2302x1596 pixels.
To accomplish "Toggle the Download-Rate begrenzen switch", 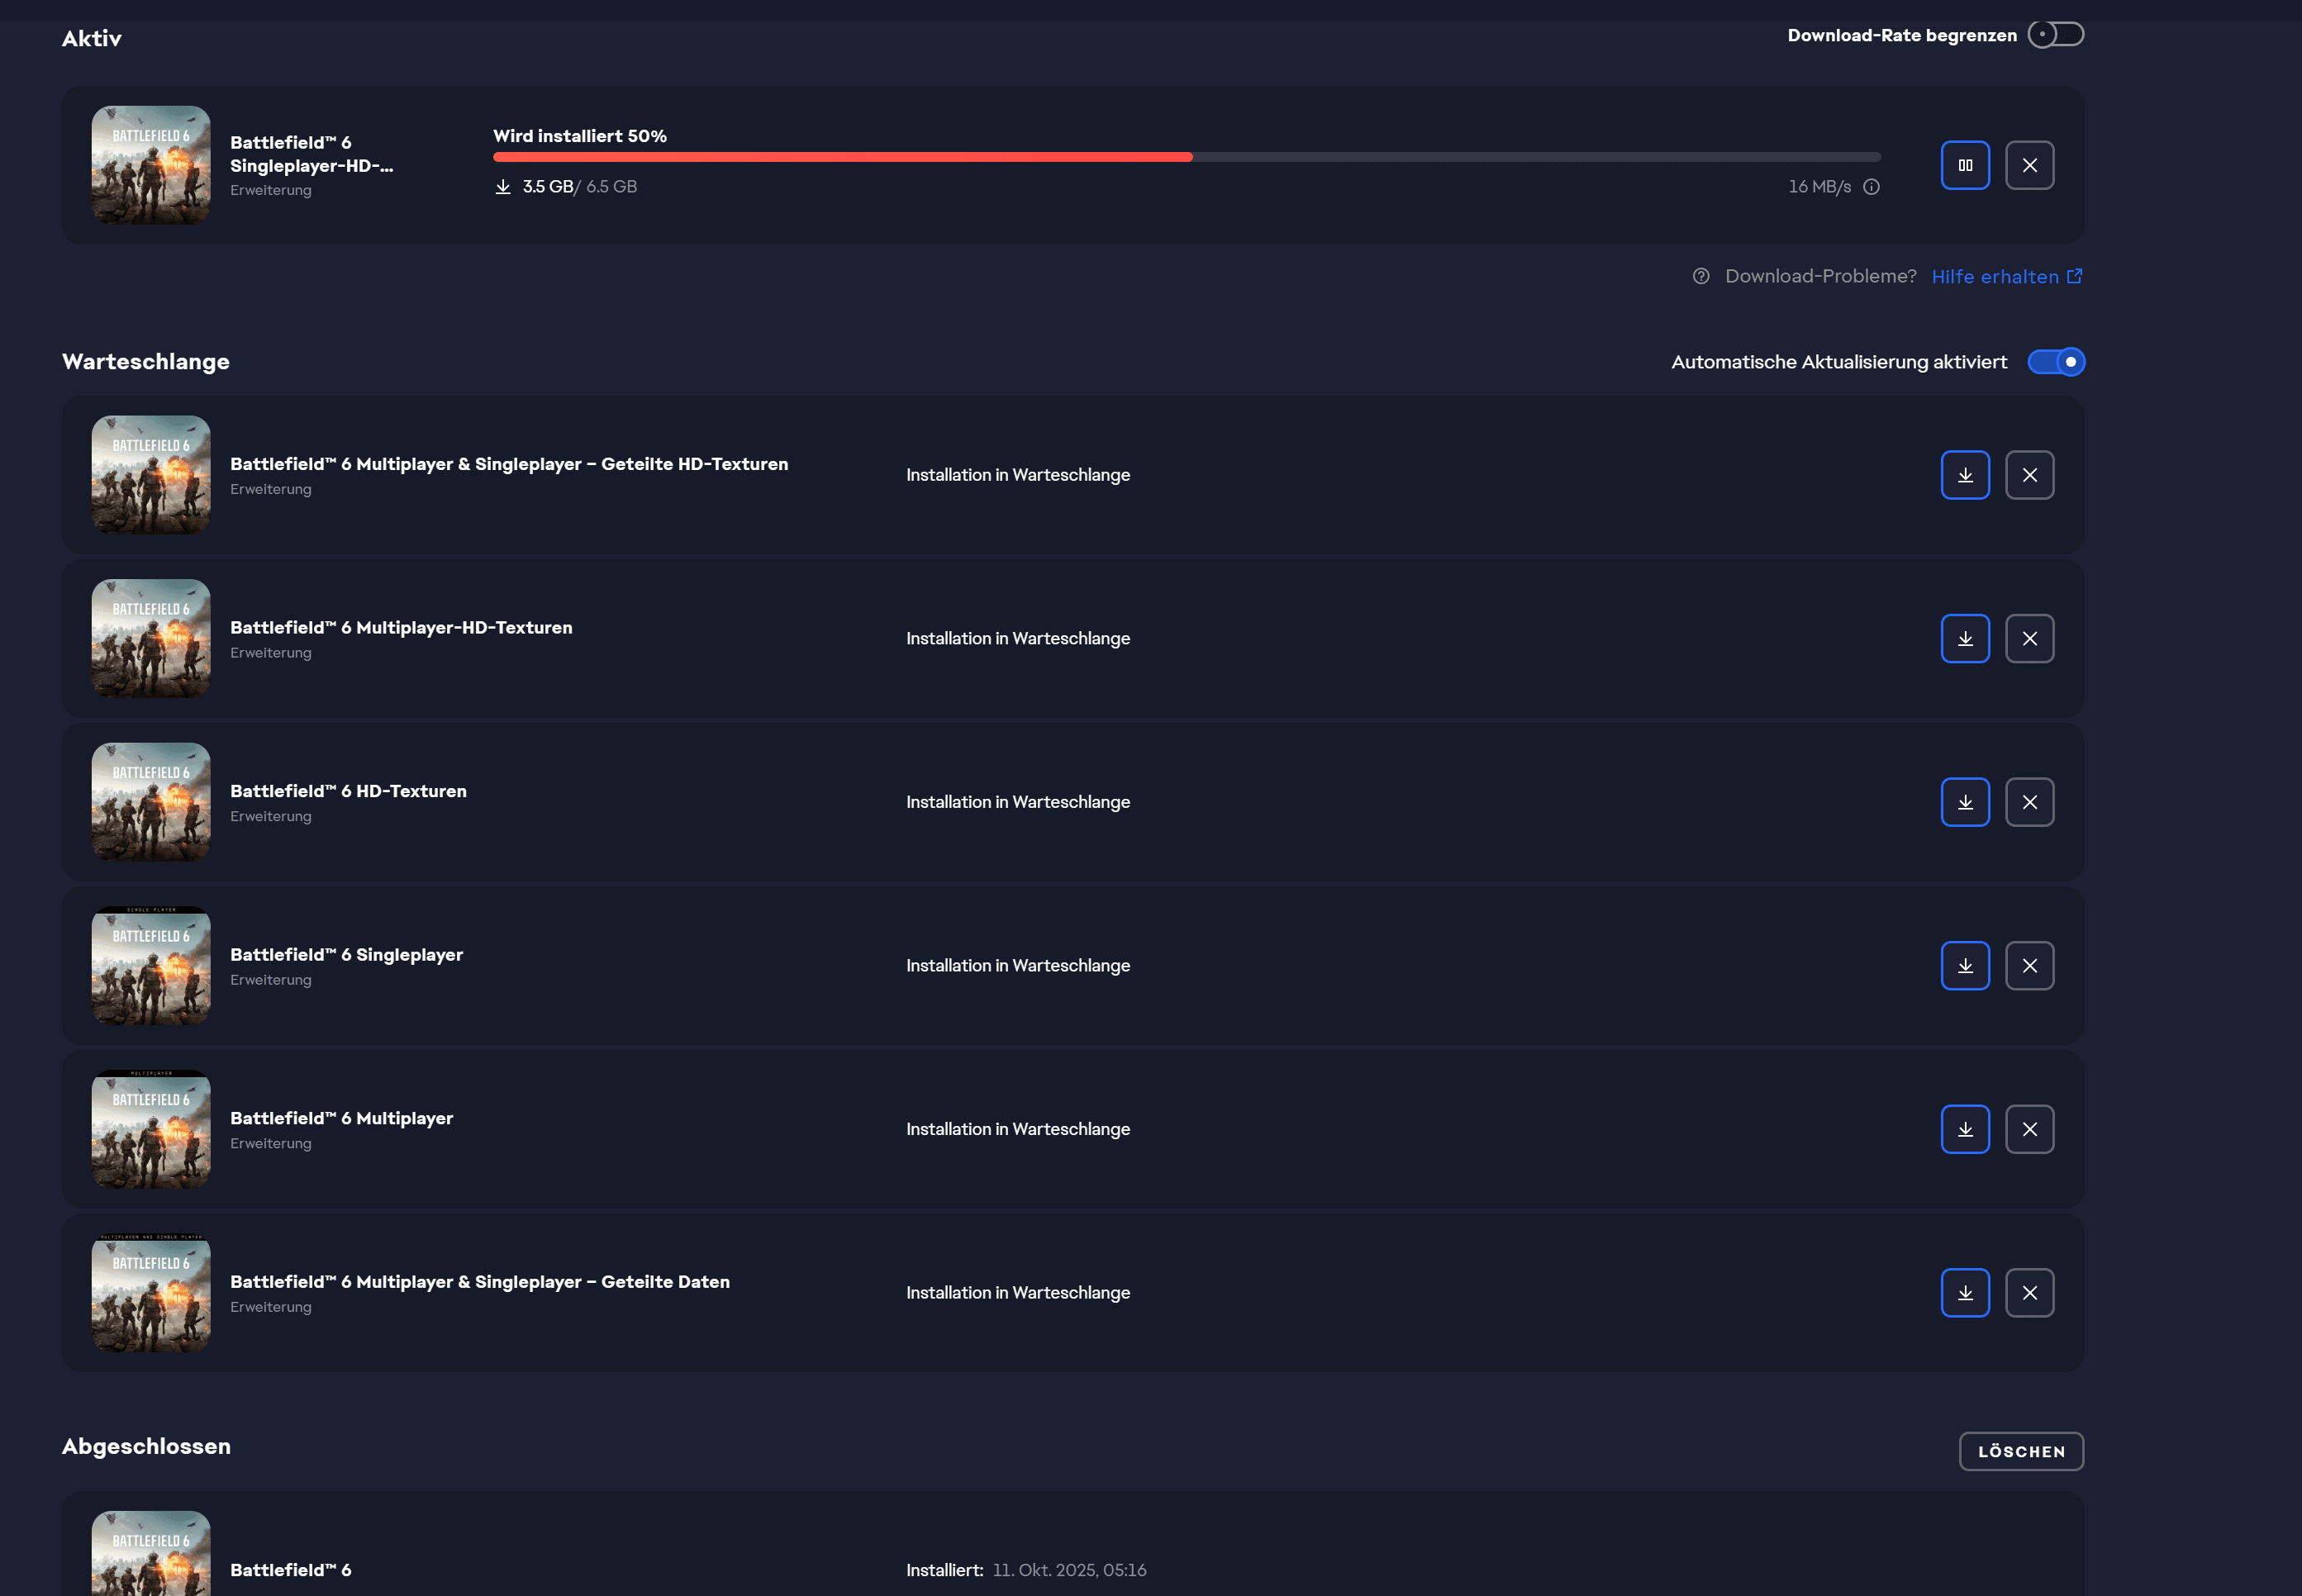I will pos(2055,34).
